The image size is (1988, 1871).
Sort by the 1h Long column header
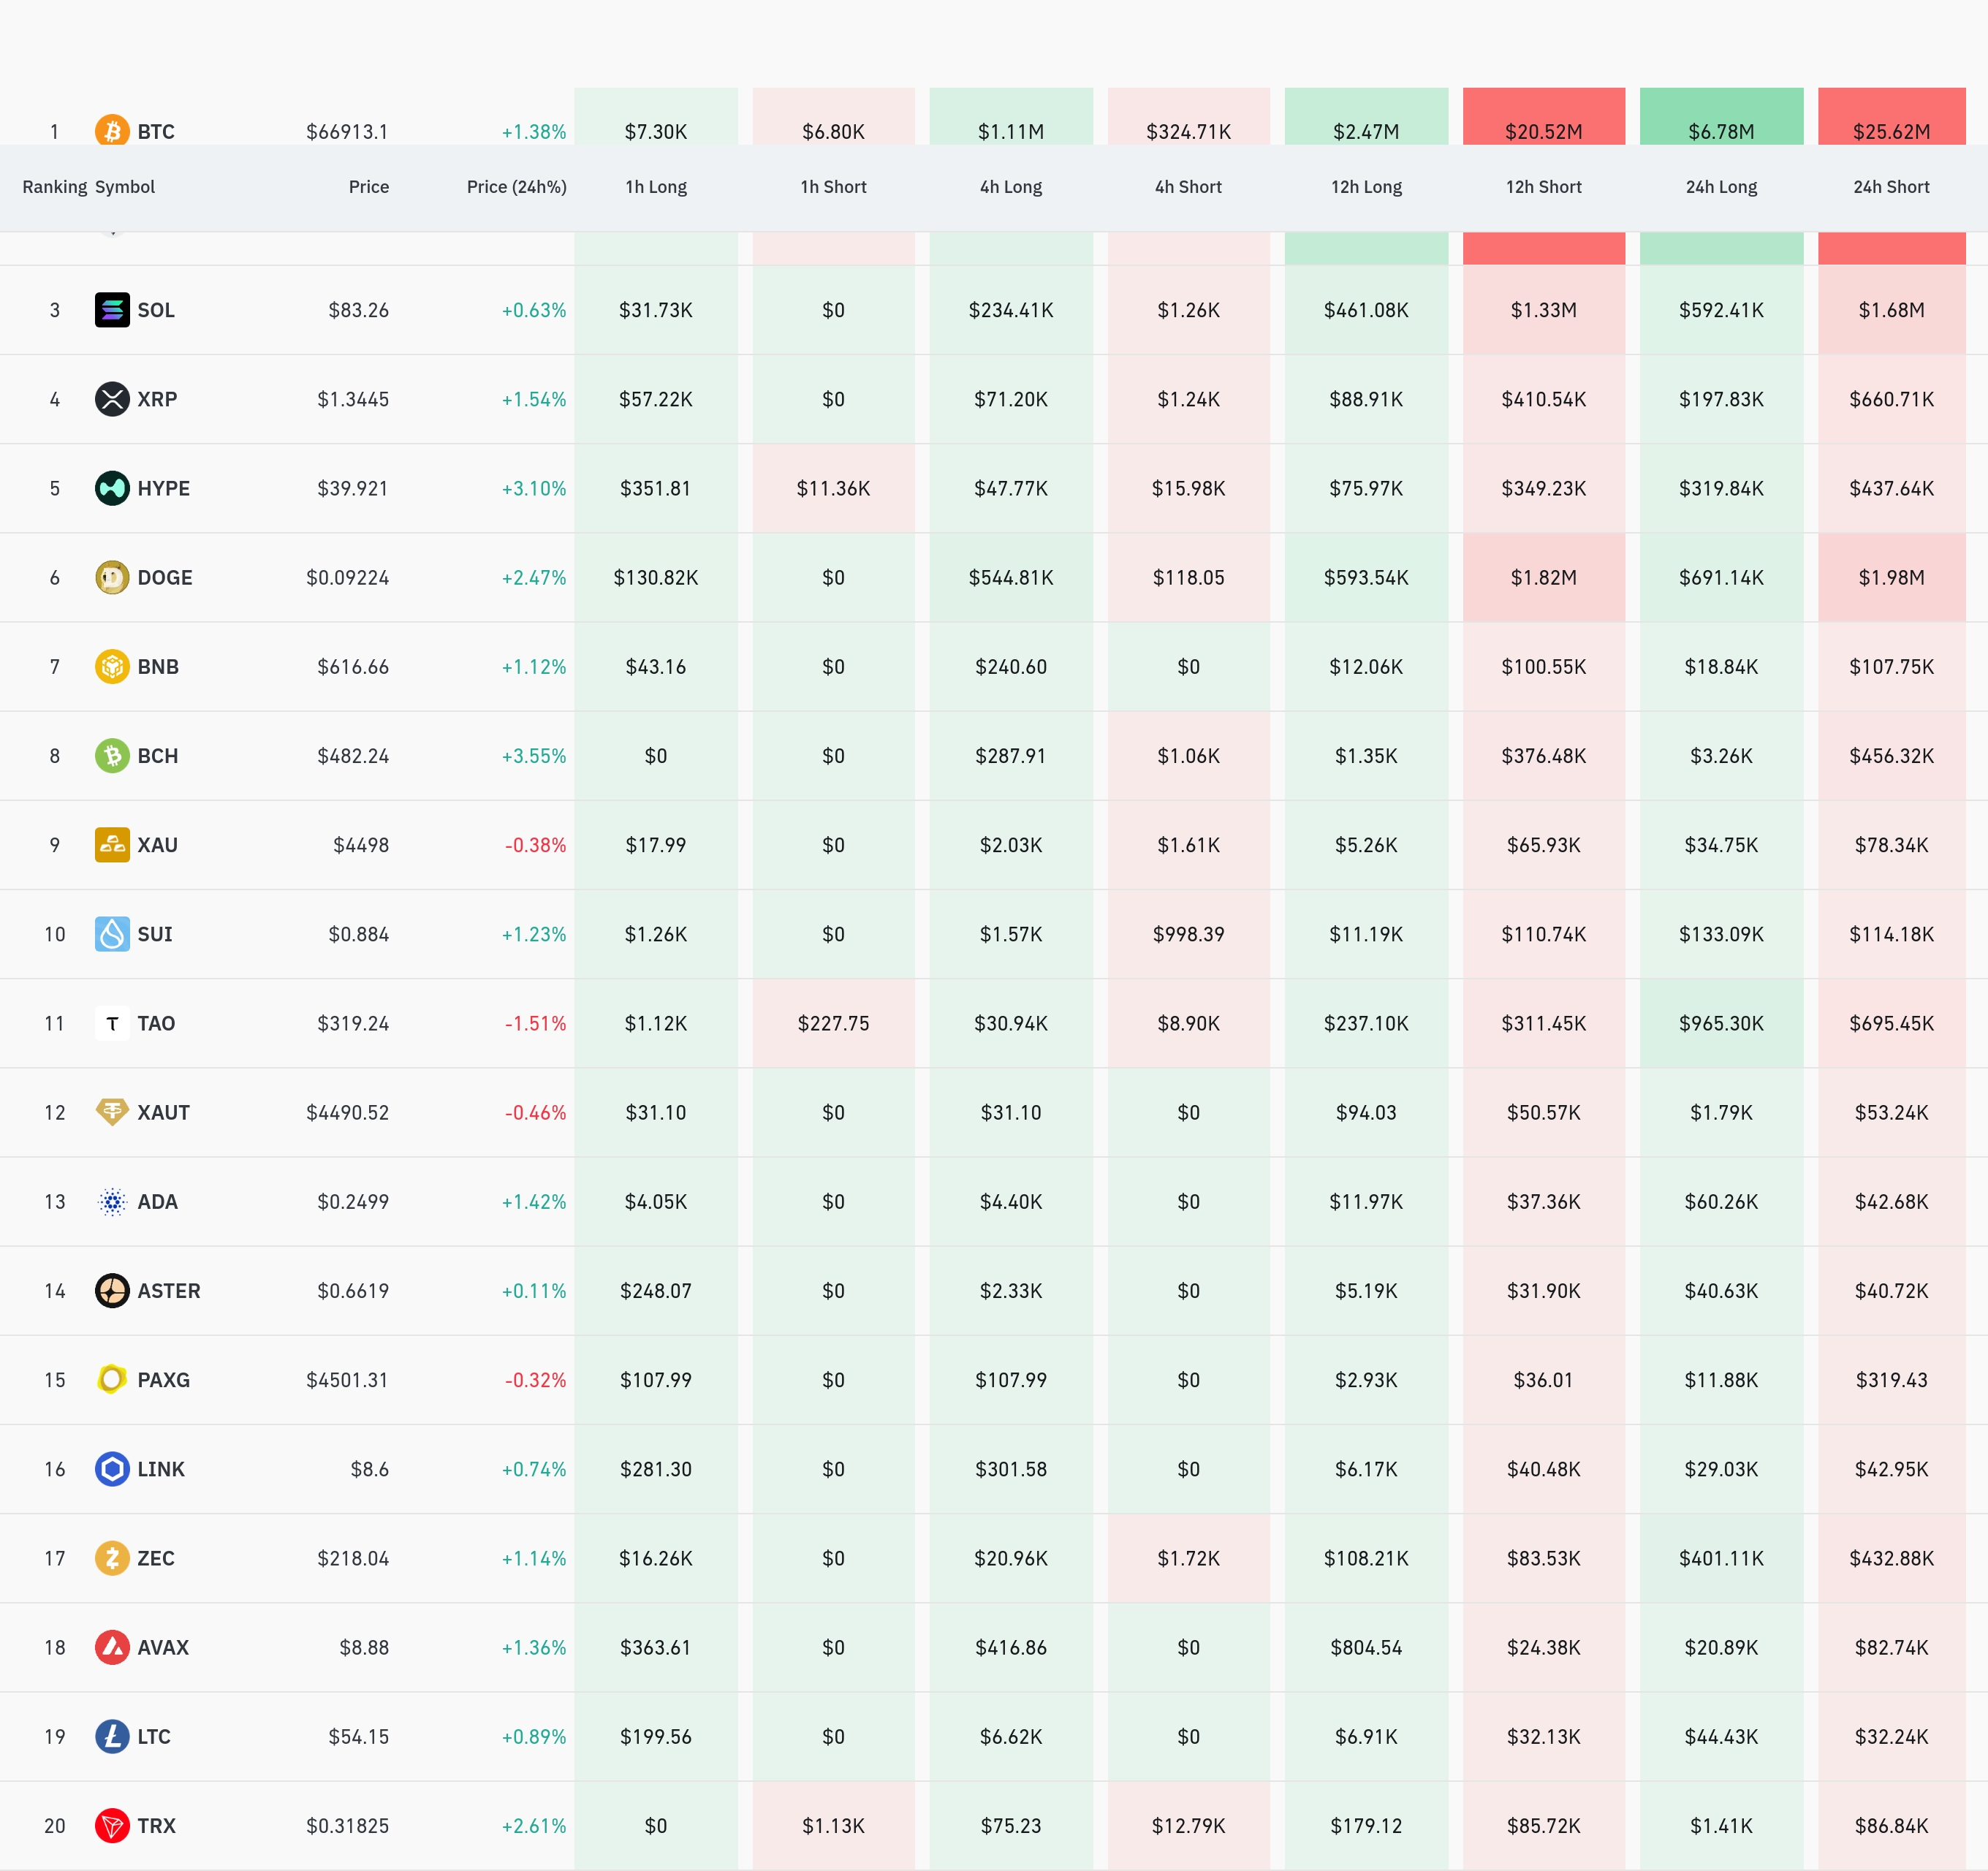pyautogui.click(x=655, y=187)
